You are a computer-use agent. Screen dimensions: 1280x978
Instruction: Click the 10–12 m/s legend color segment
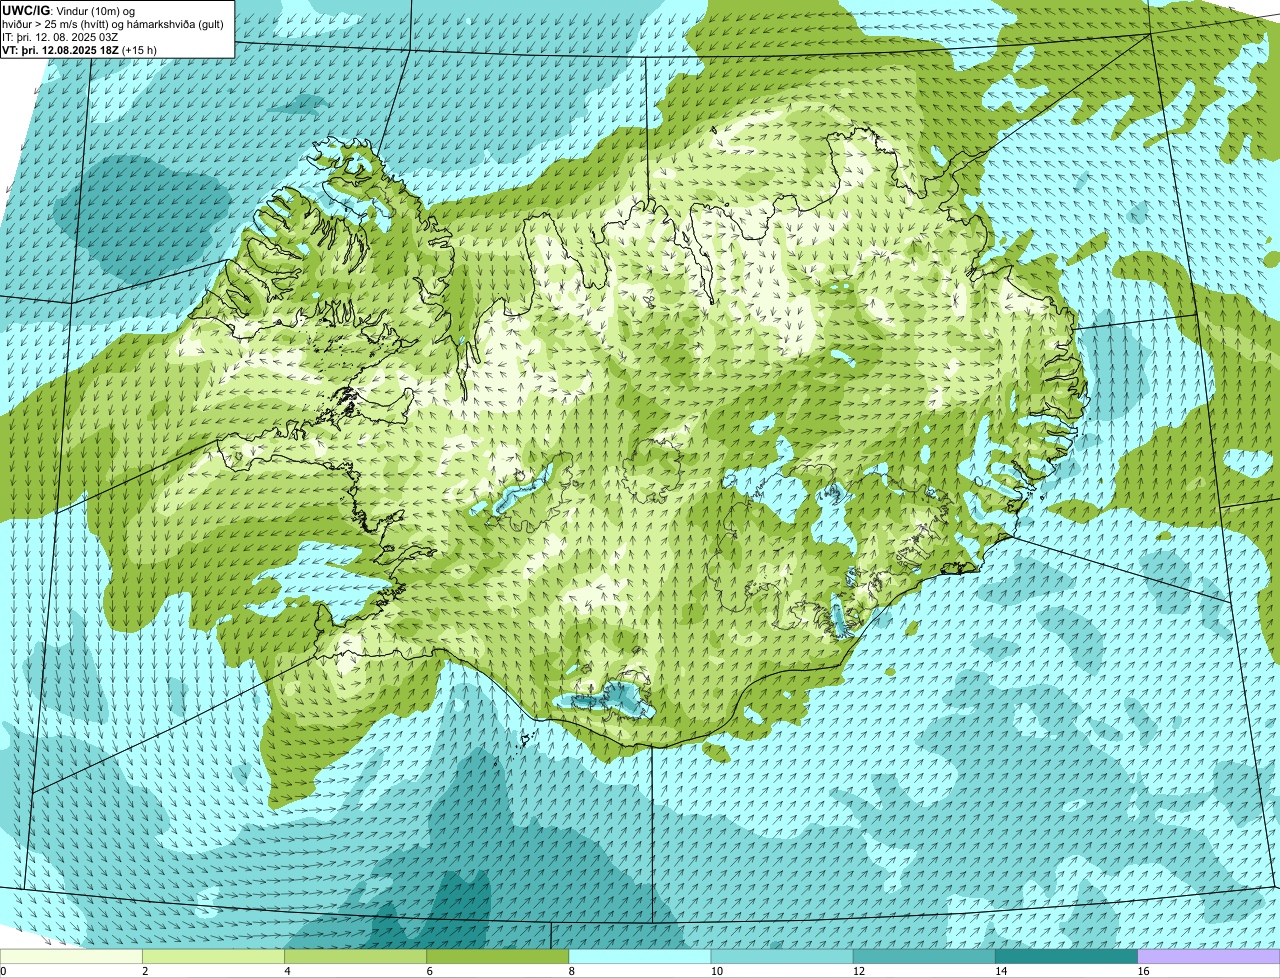click(x=782, y=957)
